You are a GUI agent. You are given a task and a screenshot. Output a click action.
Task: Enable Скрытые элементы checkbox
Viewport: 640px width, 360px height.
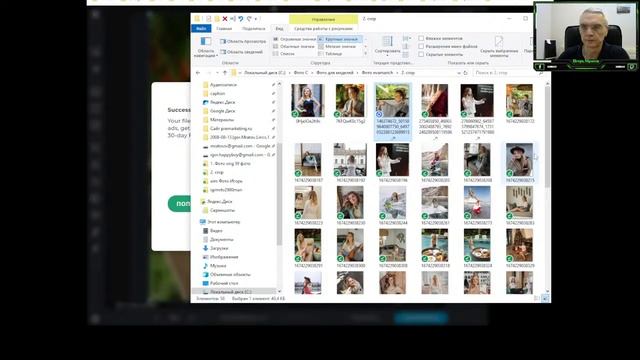coord(421,54)
